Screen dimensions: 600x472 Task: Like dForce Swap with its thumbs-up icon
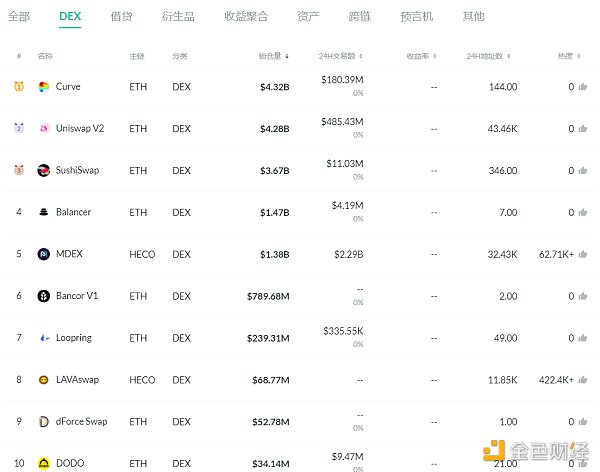pos(583,421)
